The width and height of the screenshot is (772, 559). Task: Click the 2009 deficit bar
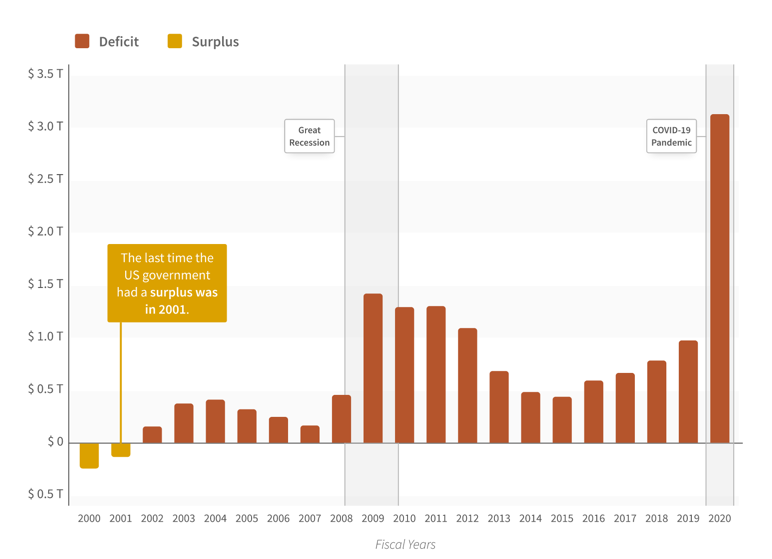coord(373,368)
